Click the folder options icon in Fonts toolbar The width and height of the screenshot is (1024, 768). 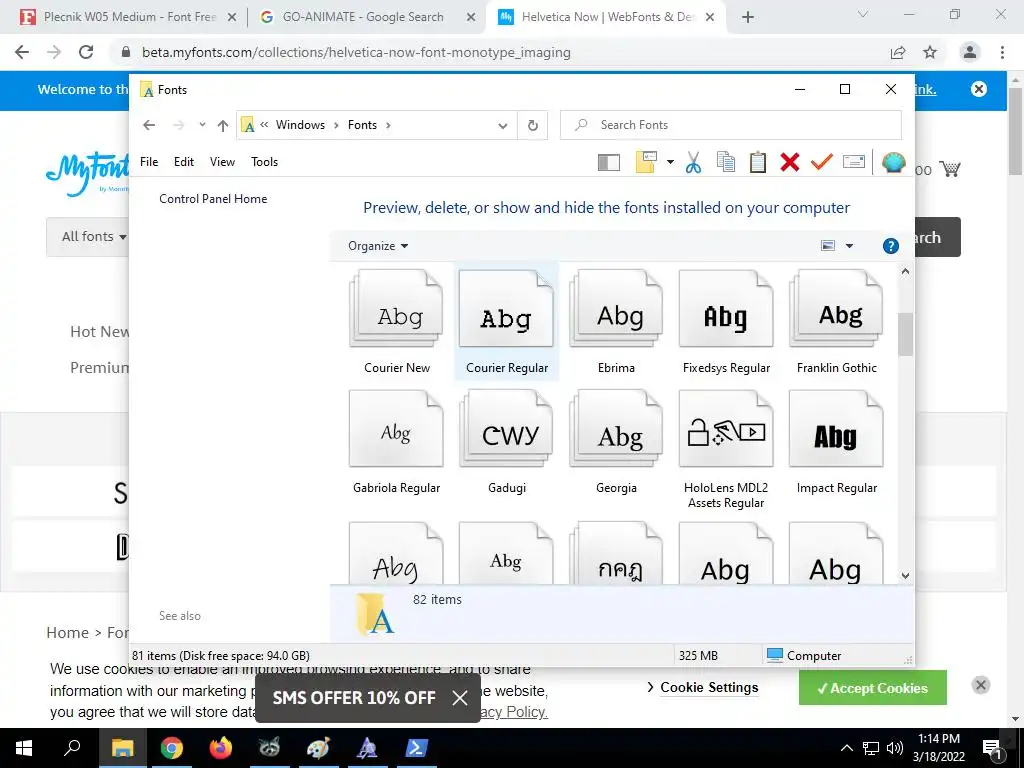tap(646, 162)
